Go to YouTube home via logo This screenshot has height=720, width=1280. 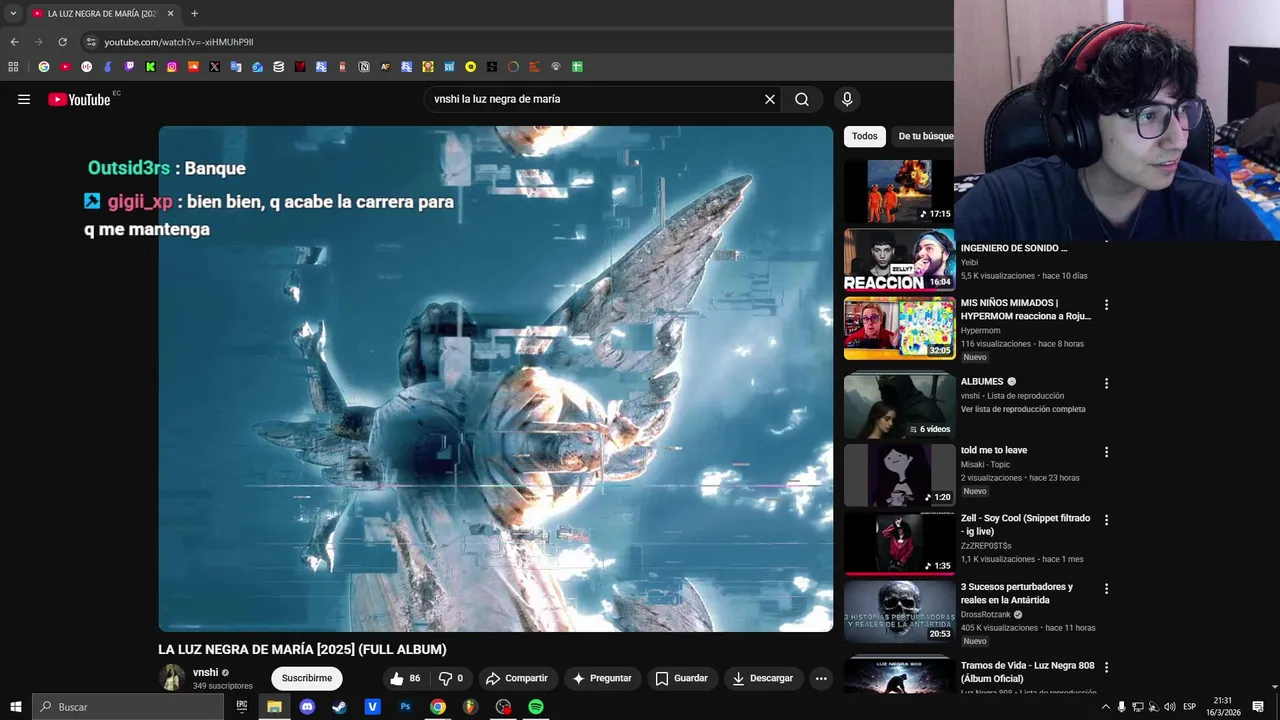coord(79,99)
